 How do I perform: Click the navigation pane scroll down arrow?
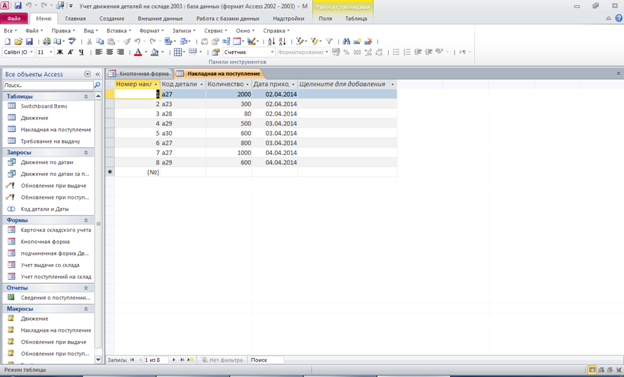click(x=98, y=359)
